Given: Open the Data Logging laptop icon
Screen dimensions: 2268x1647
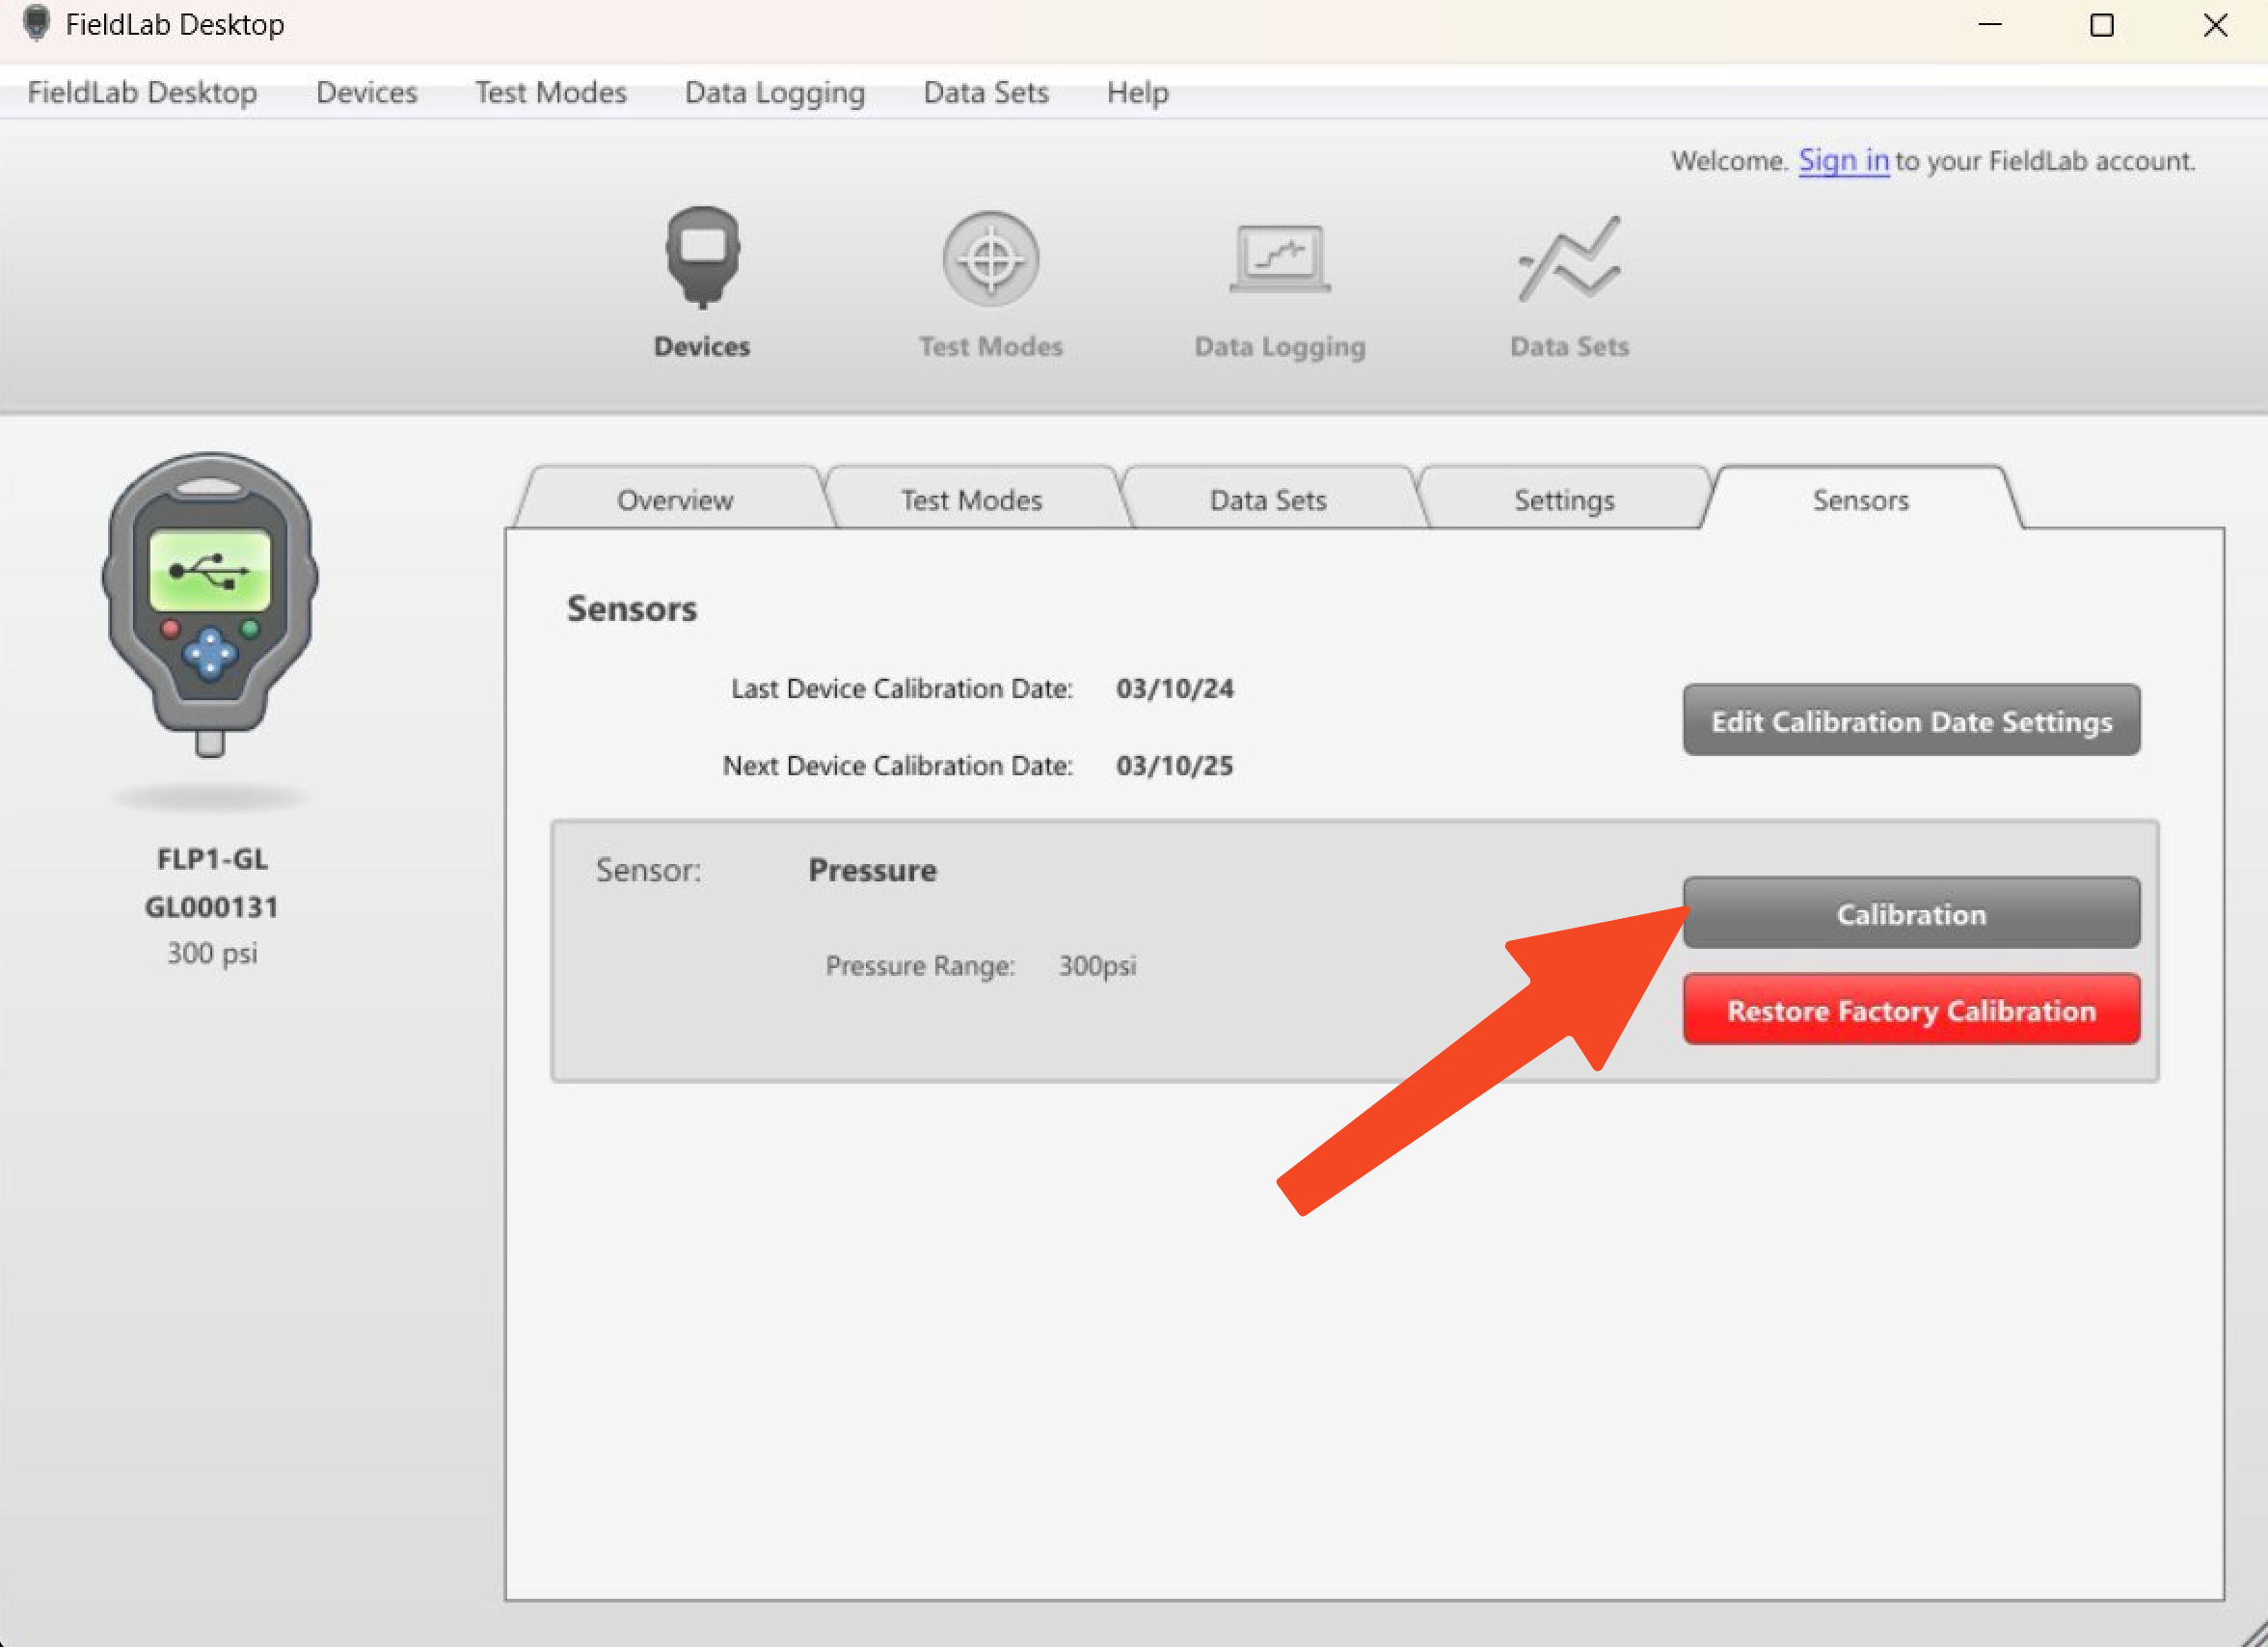Looking at the screenshot, I should (1280, 259).
